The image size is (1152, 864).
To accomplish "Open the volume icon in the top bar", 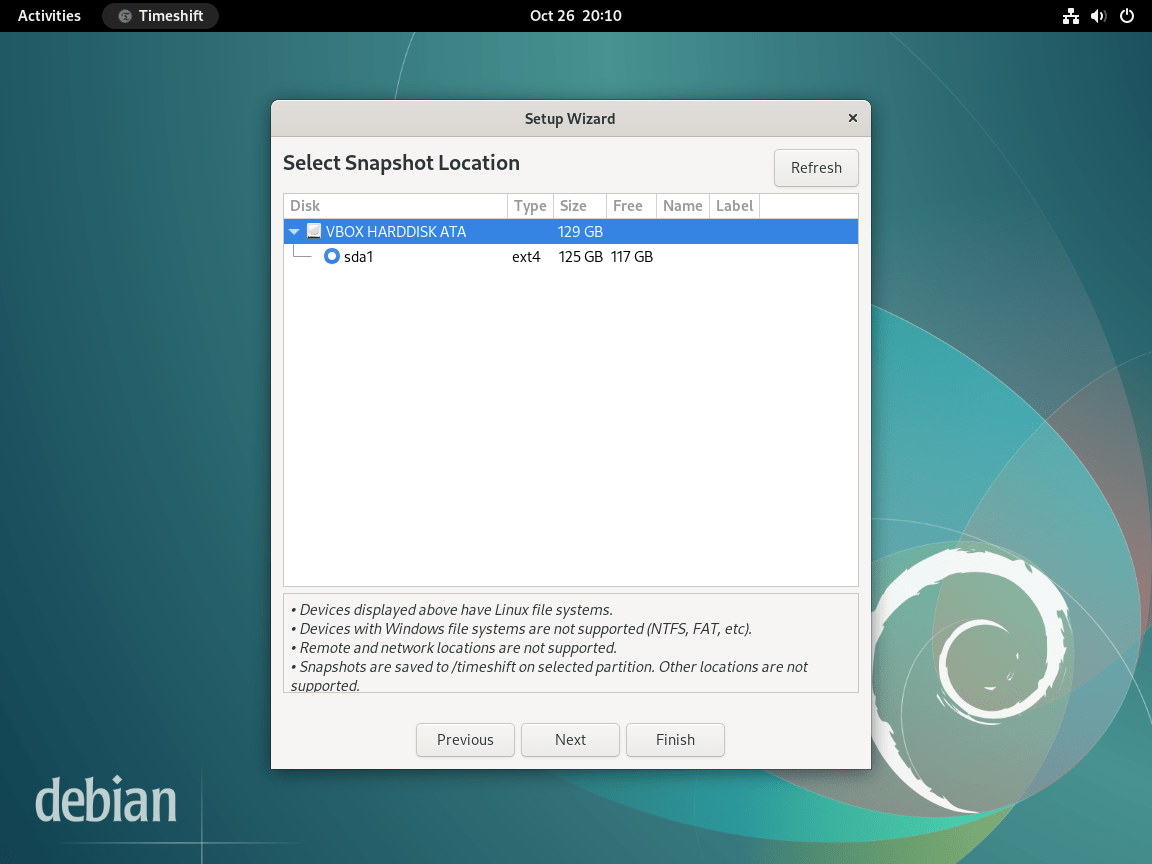I will pos(1098,16).
